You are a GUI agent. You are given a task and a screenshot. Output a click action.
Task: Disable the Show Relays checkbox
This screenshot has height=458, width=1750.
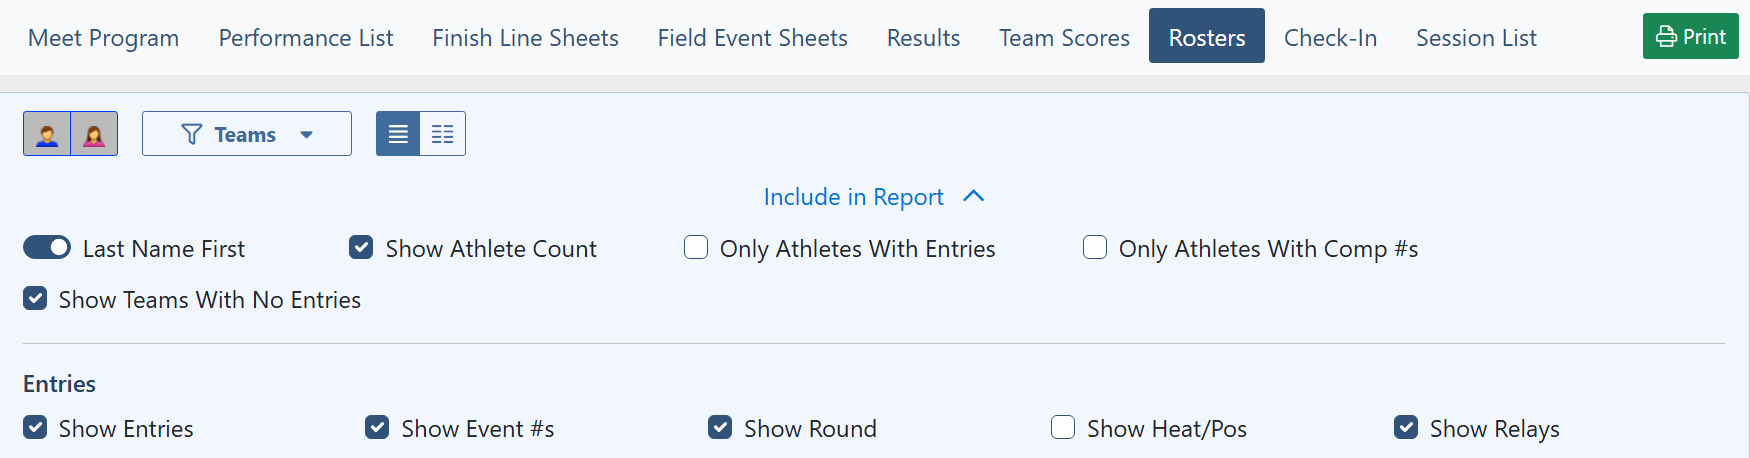[1406, 427]
